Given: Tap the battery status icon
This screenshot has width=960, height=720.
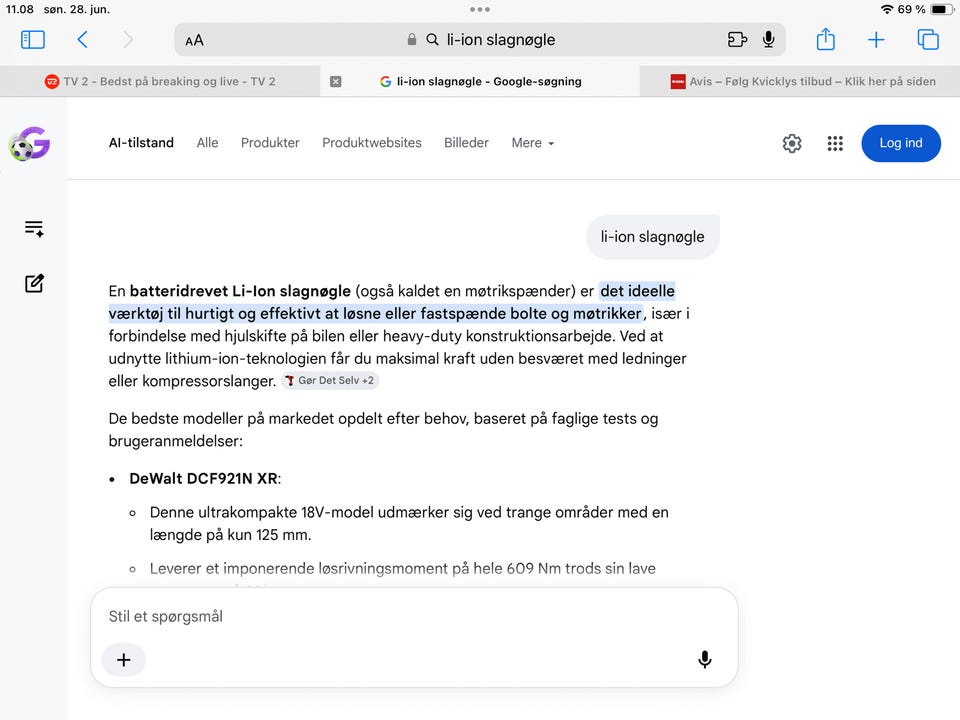Looking at the screenshot, I should point(942,9).
